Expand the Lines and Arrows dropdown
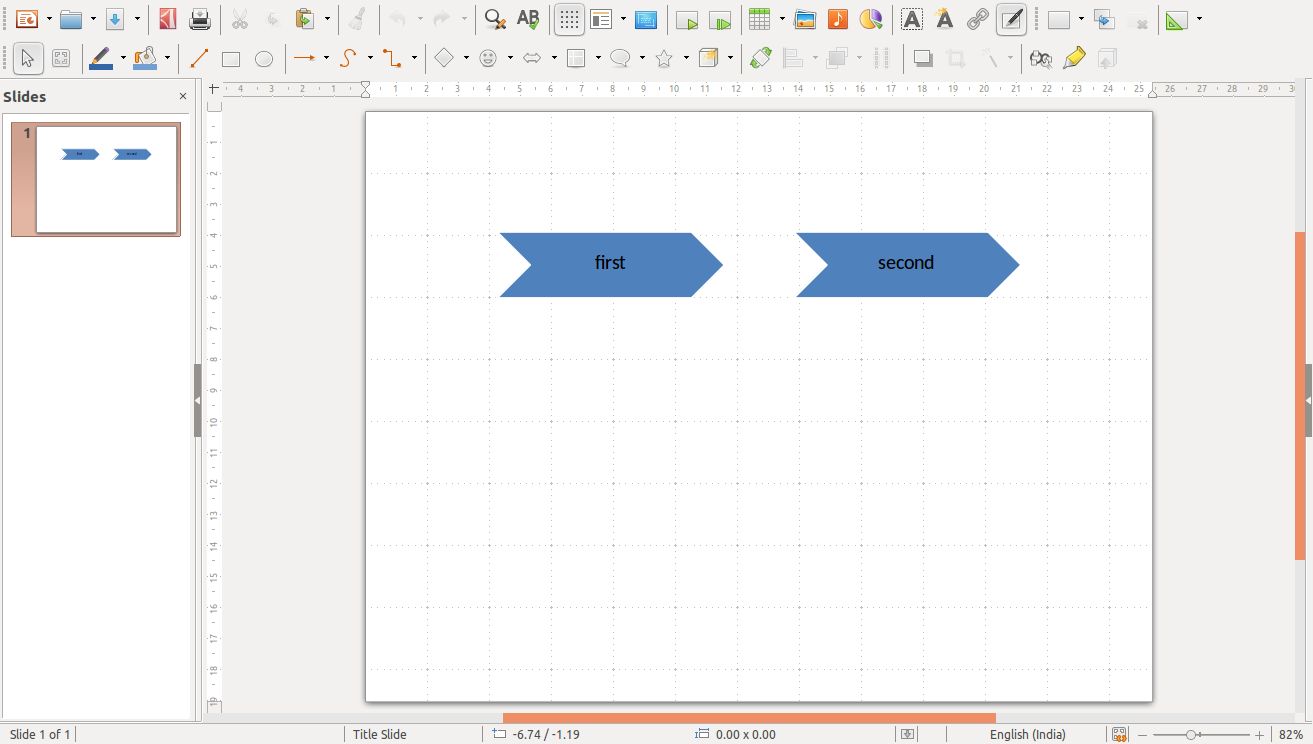 326,59
